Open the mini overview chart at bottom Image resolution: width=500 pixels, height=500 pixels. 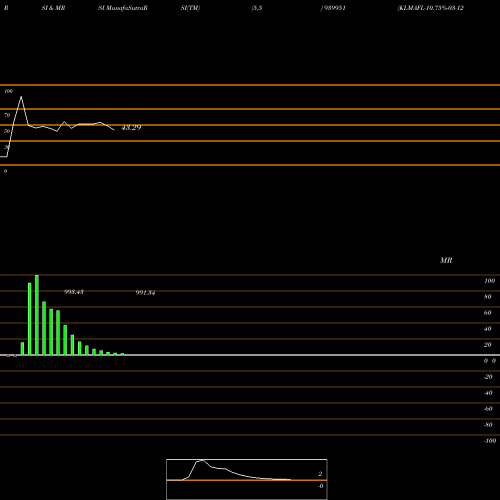coord(247,479)
